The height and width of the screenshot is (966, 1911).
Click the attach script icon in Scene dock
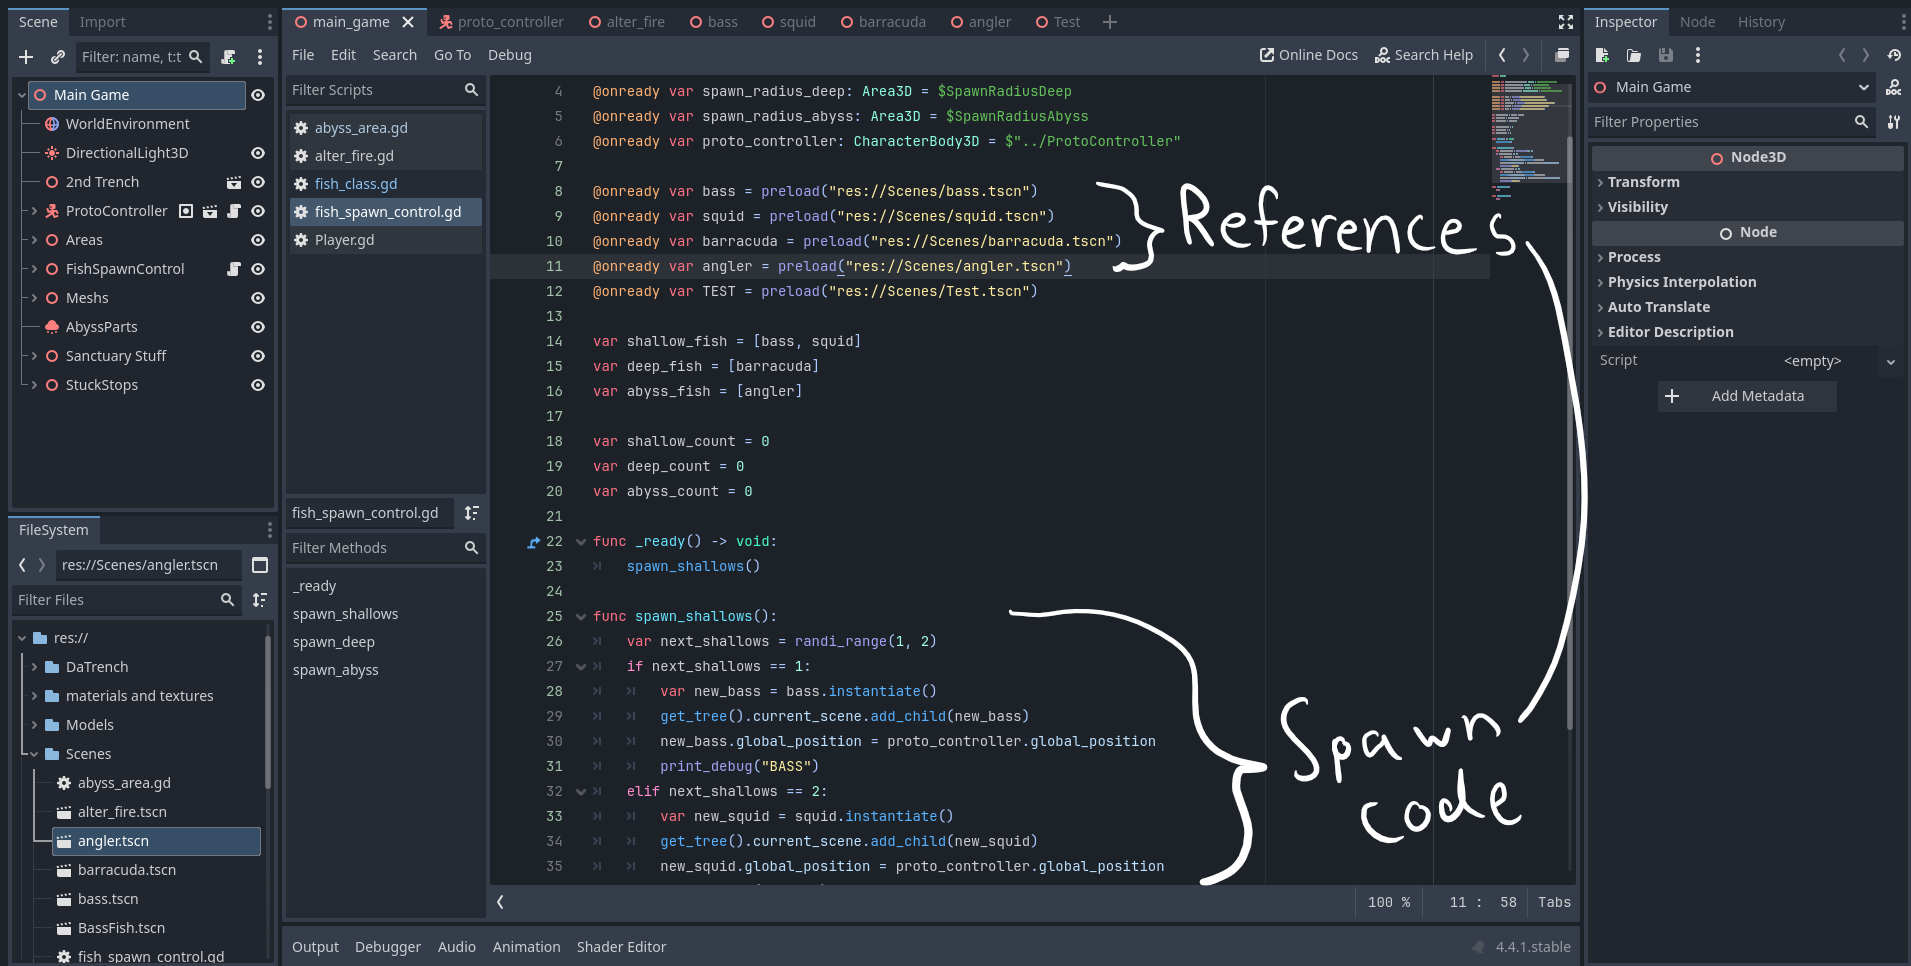(x=228, y=57)
